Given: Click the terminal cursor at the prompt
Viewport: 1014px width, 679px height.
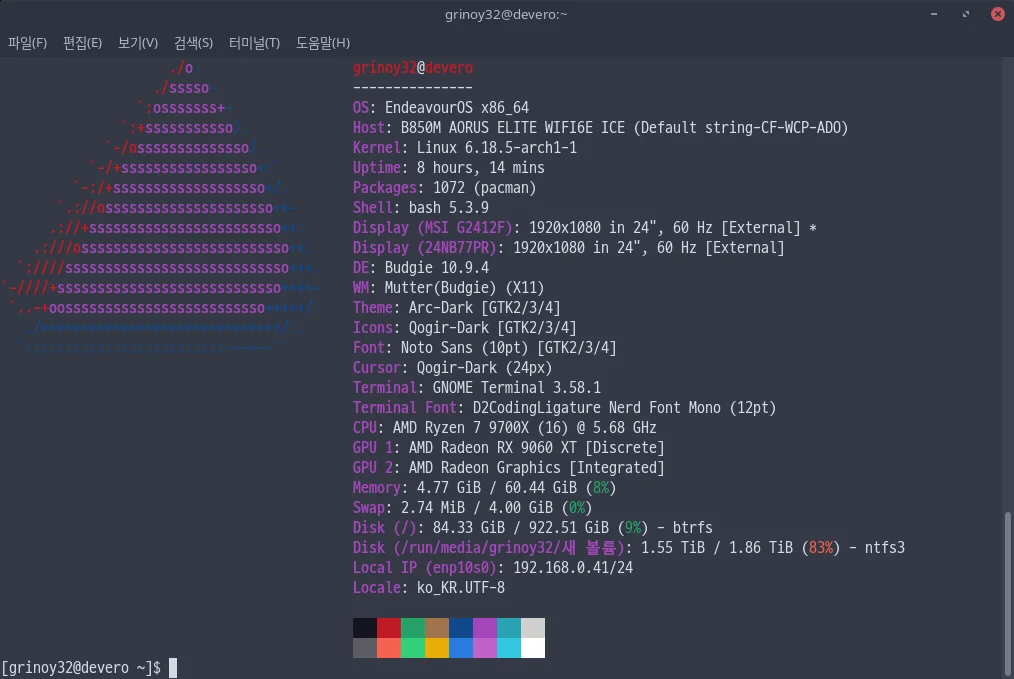Looking at the screenshot, I should 172,667.
